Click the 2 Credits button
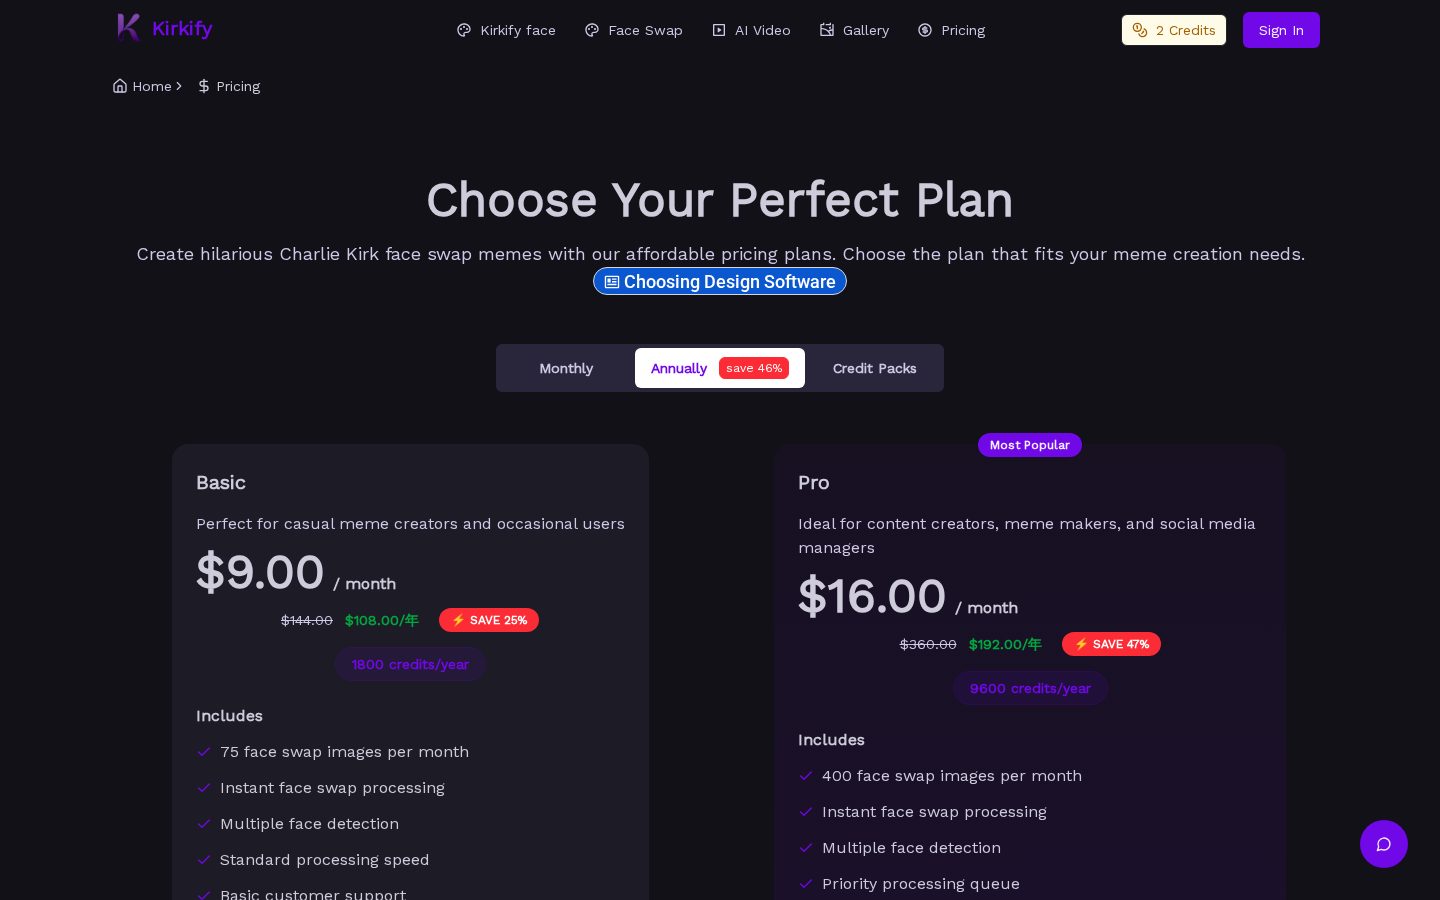The height and width of the screenshot is (900, 1440). pos(1174,30)
